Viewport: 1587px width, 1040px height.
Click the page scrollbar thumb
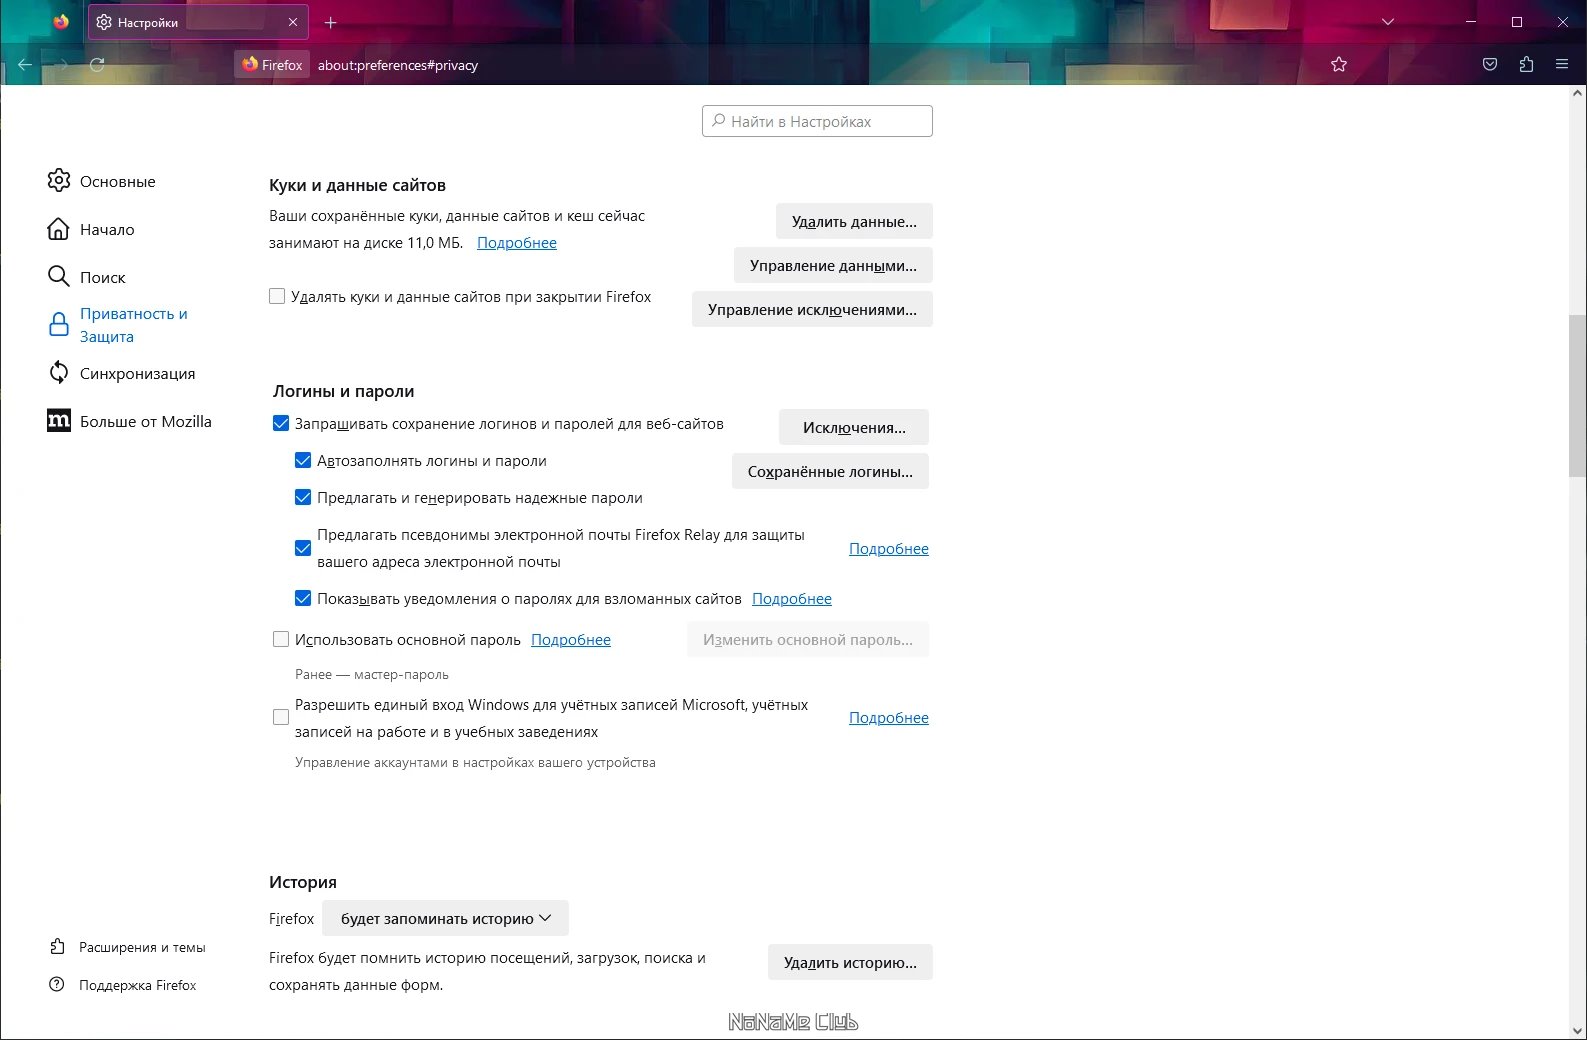pyautogui.click(x=1578, y=395)
